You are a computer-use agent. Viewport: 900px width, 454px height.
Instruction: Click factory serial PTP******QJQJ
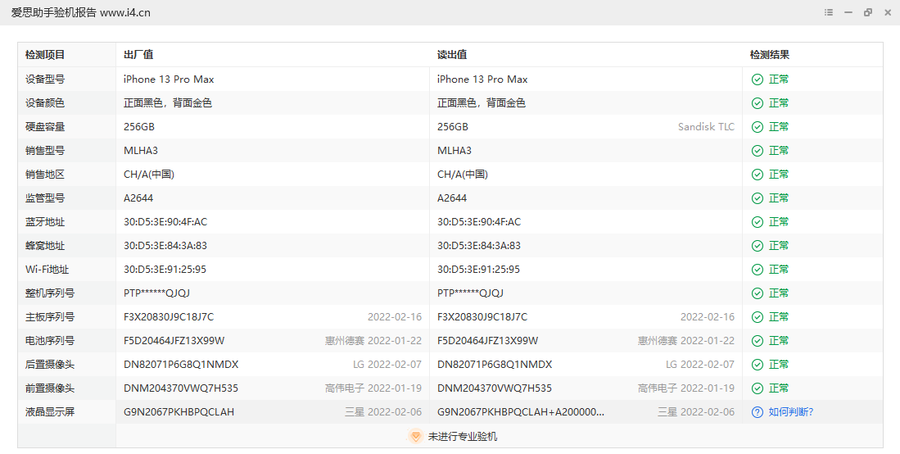157,293
